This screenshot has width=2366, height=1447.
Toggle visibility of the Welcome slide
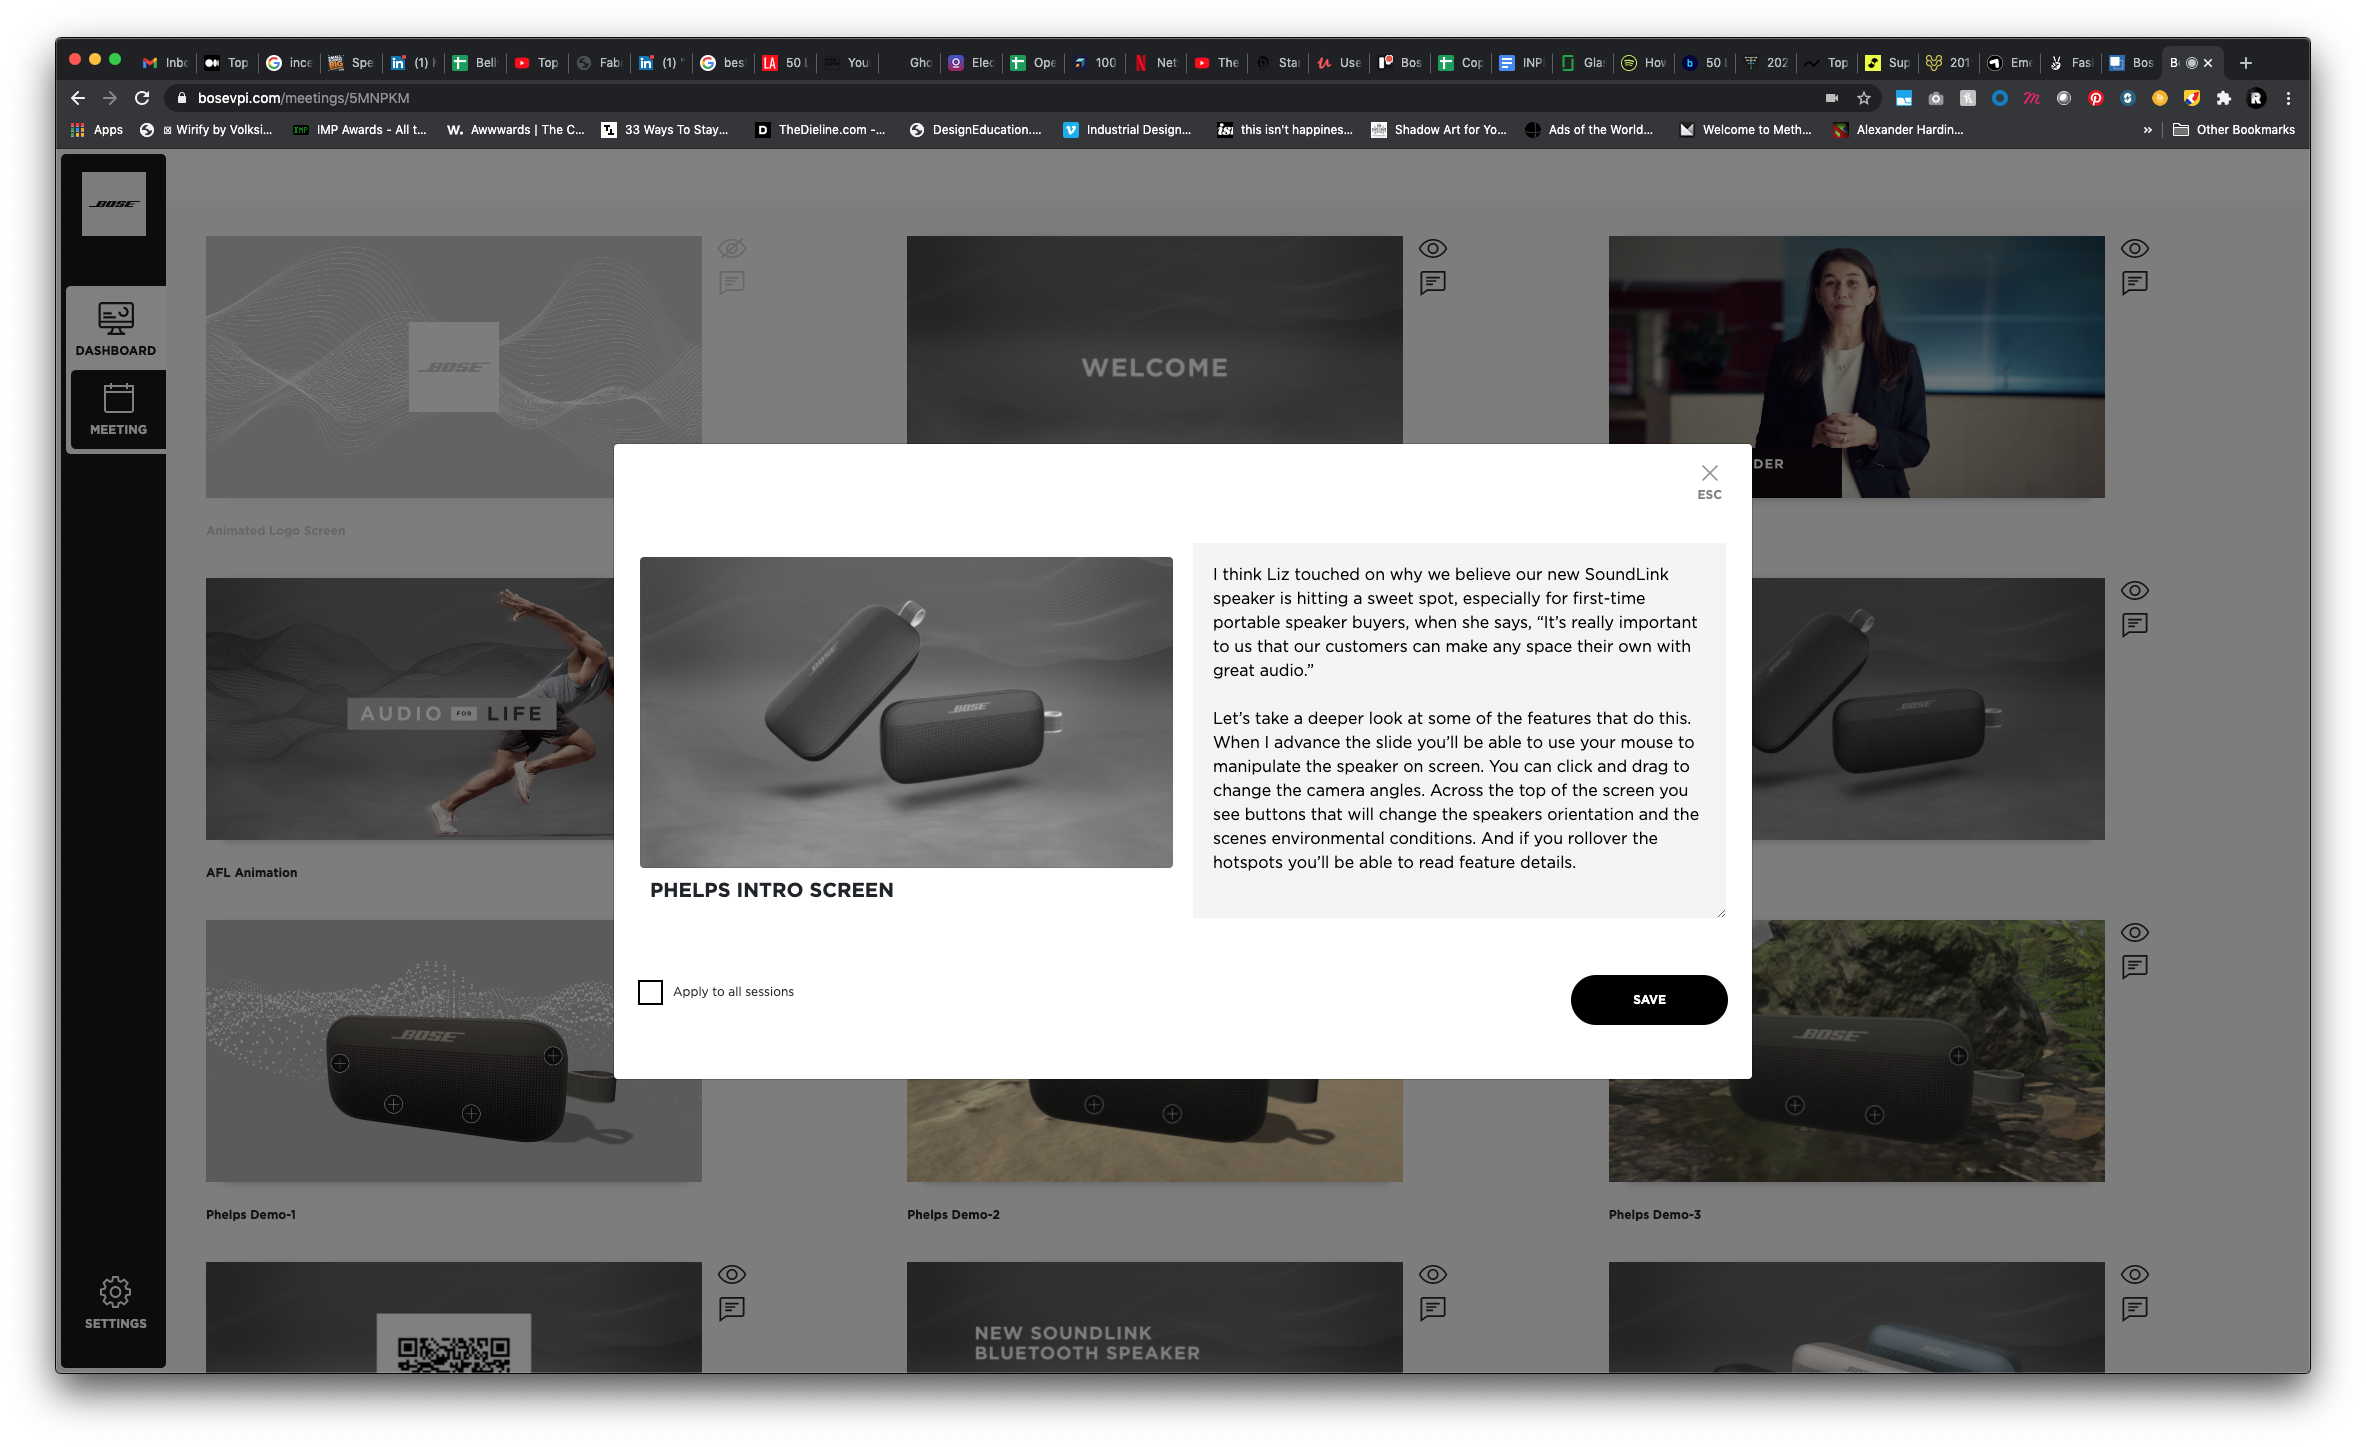[1433, 248]
